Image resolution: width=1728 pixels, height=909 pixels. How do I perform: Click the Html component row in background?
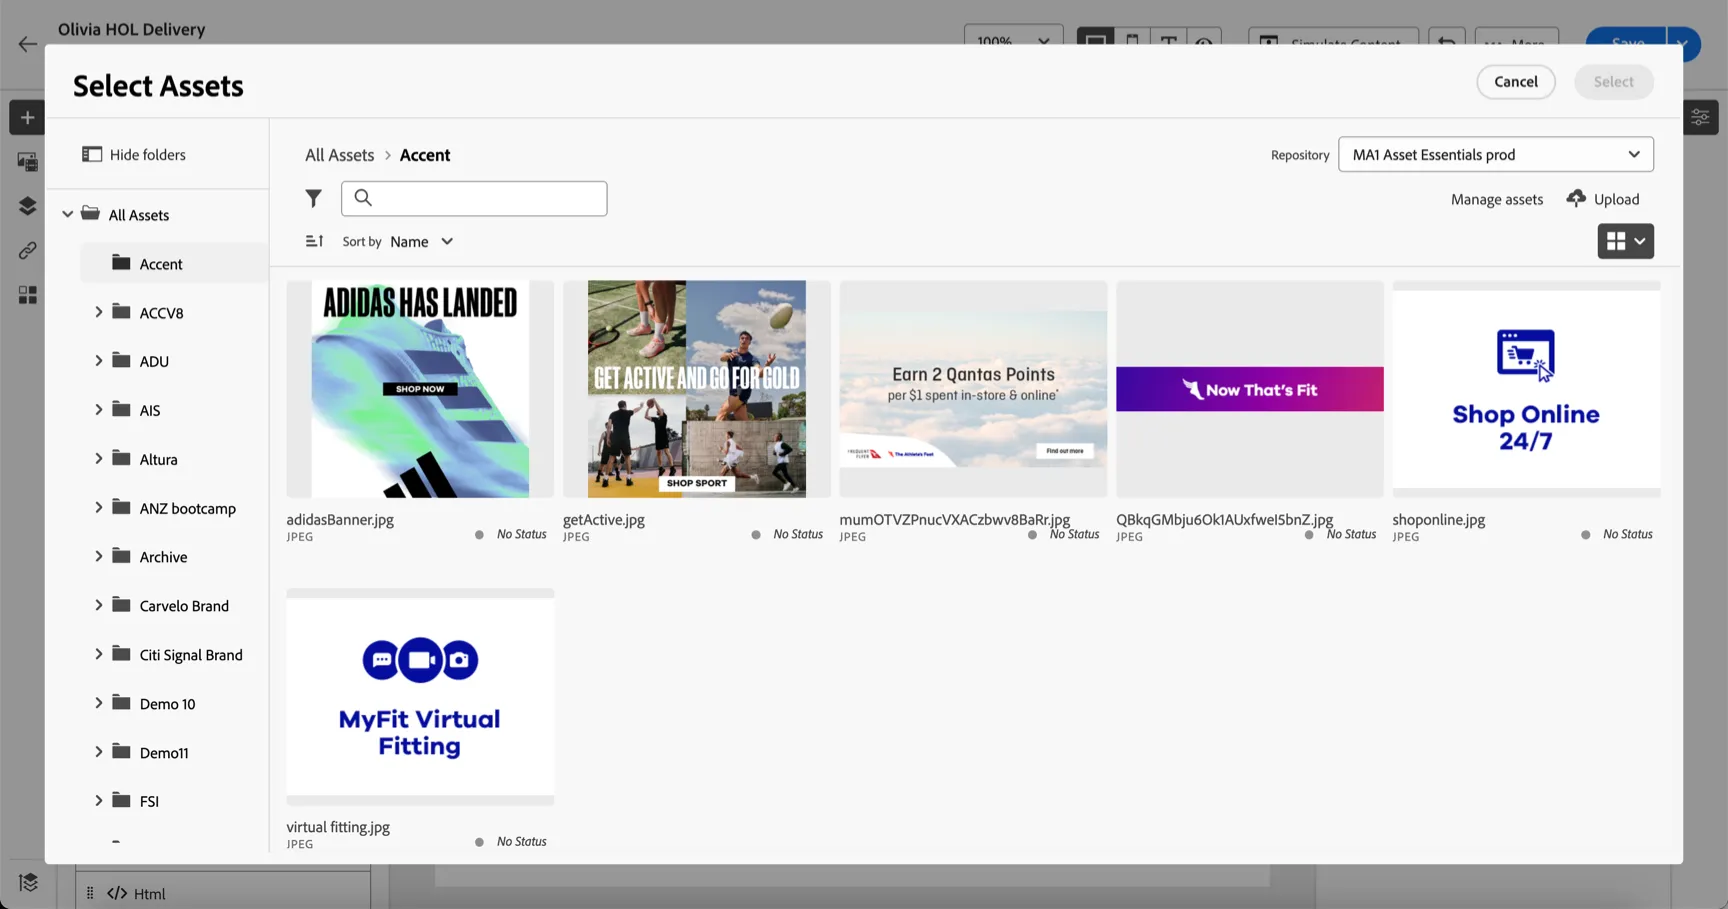pos(223,891)
